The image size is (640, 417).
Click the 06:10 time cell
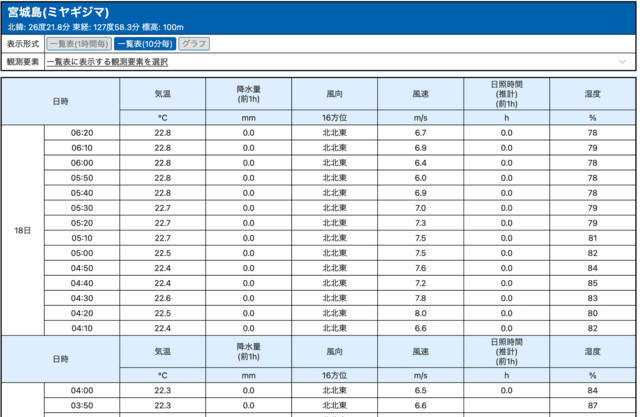tap(82, 148)
